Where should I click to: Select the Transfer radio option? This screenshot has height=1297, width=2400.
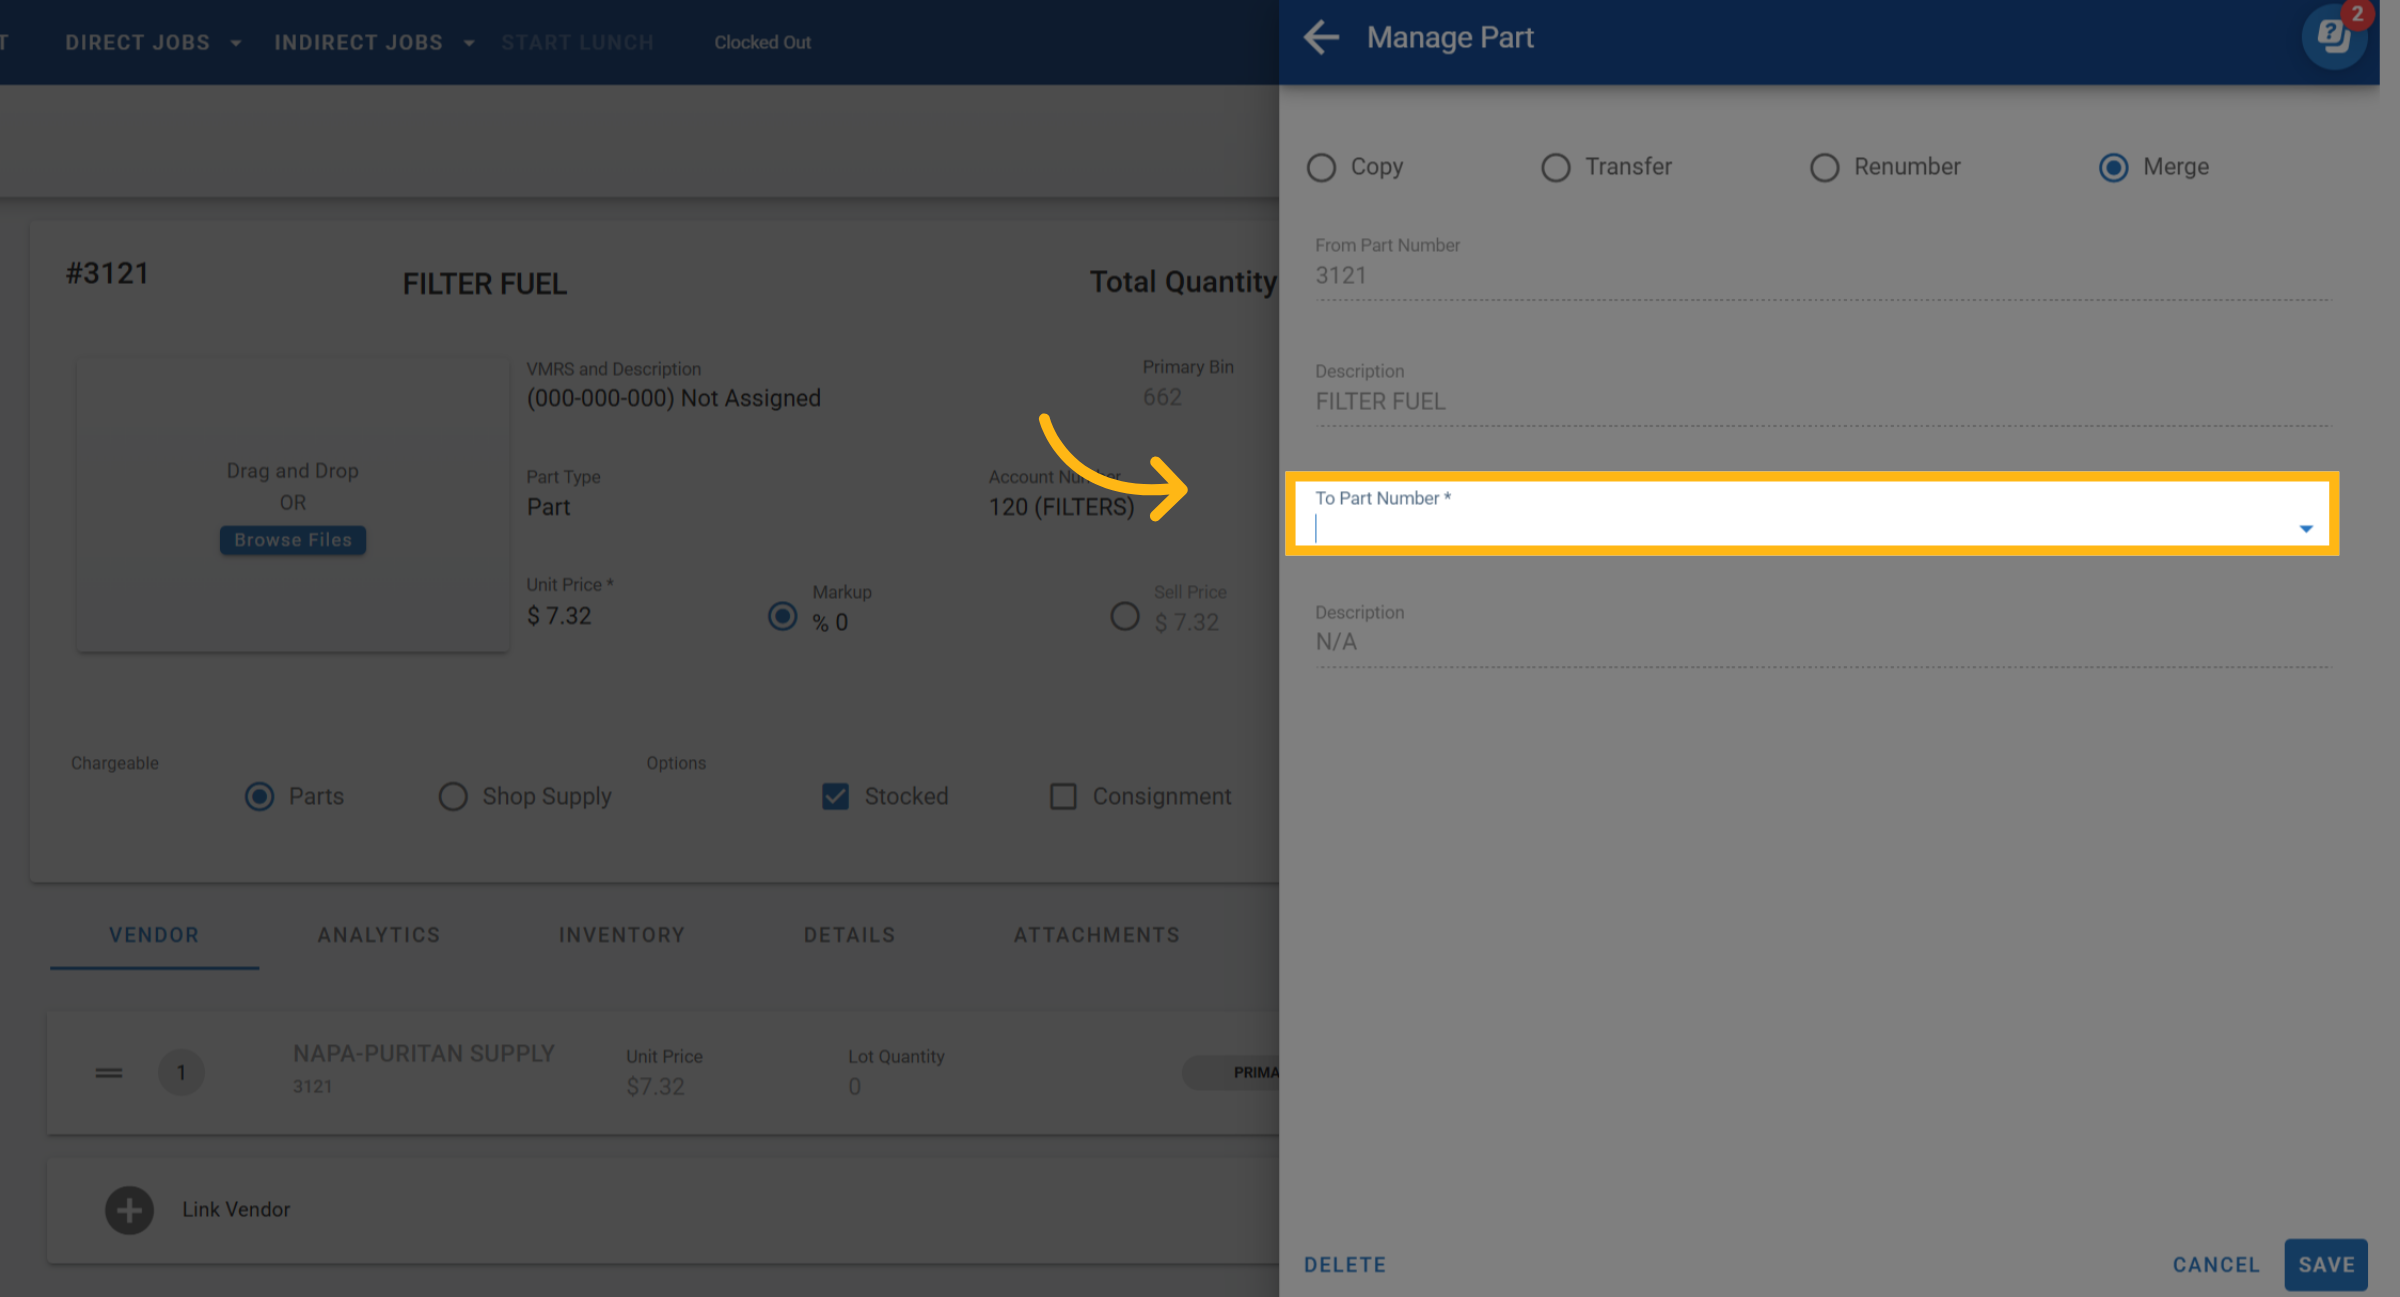(1556, 167)
